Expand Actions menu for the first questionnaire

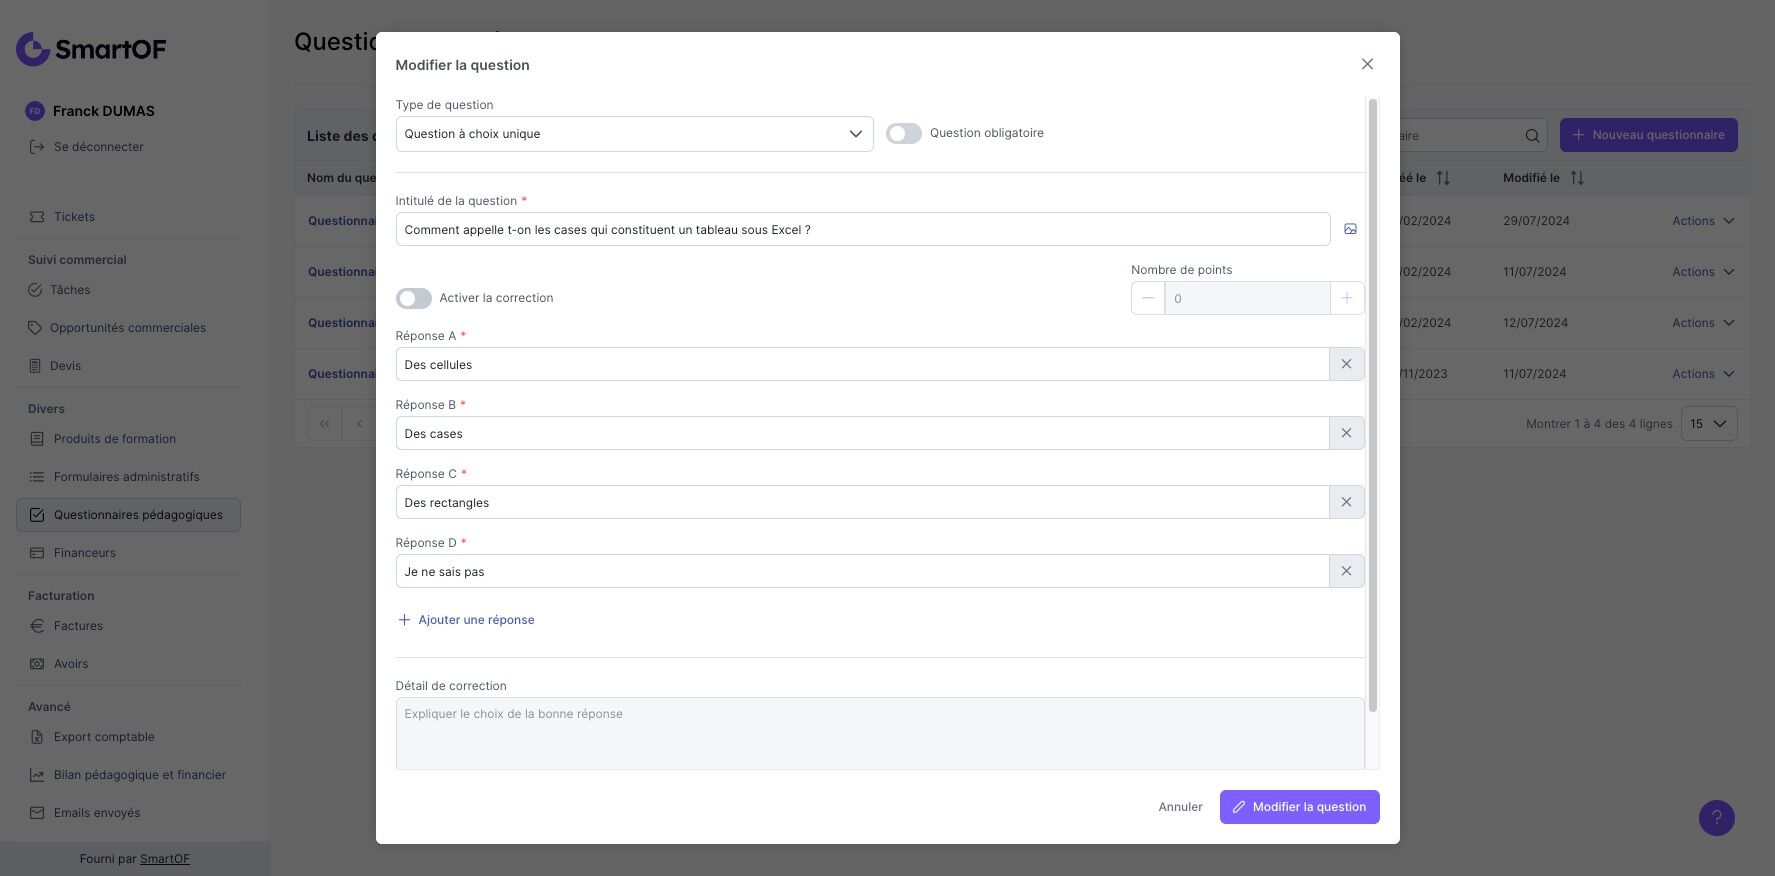pos(1702,221)
